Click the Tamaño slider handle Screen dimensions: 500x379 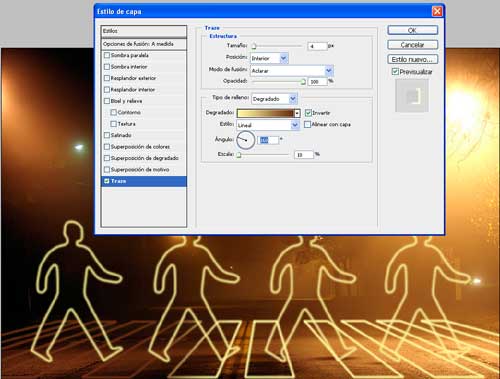pos(254,46)
